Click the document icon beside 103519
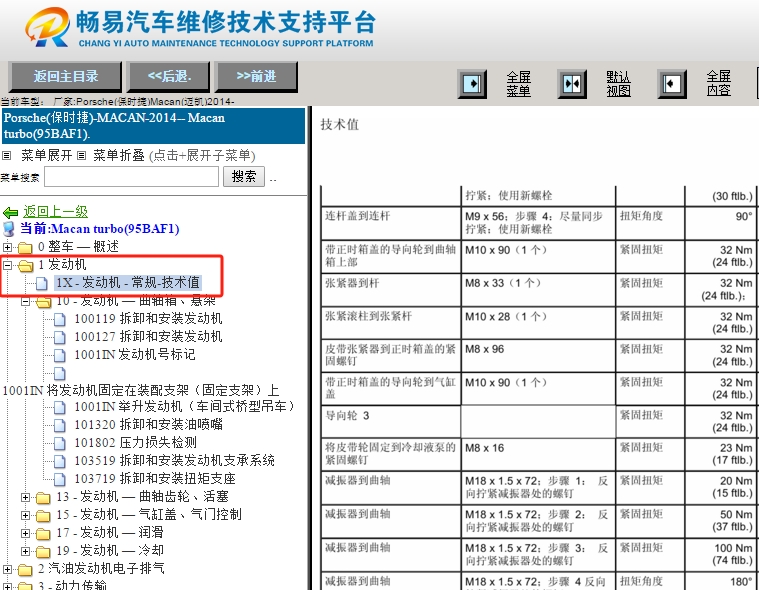Screen dimensions: 759x590 (60, 461)
